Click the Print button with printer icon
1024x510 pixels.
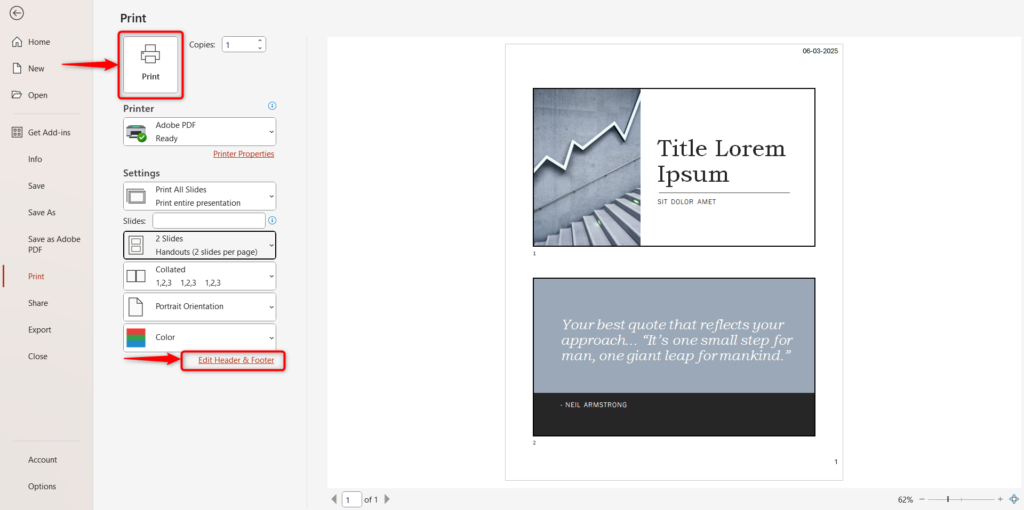(x=149, y=65)
